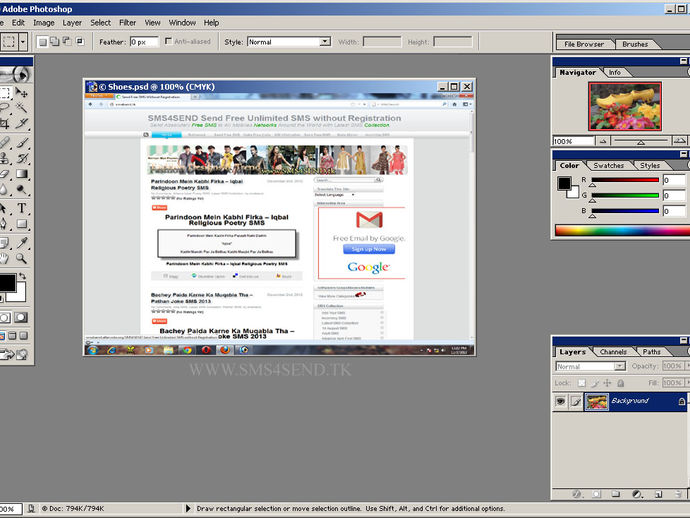Viewport: 690px width, 518px height.
Task: Toggle Anti-aliased checkbox
Action: (168, 41)
